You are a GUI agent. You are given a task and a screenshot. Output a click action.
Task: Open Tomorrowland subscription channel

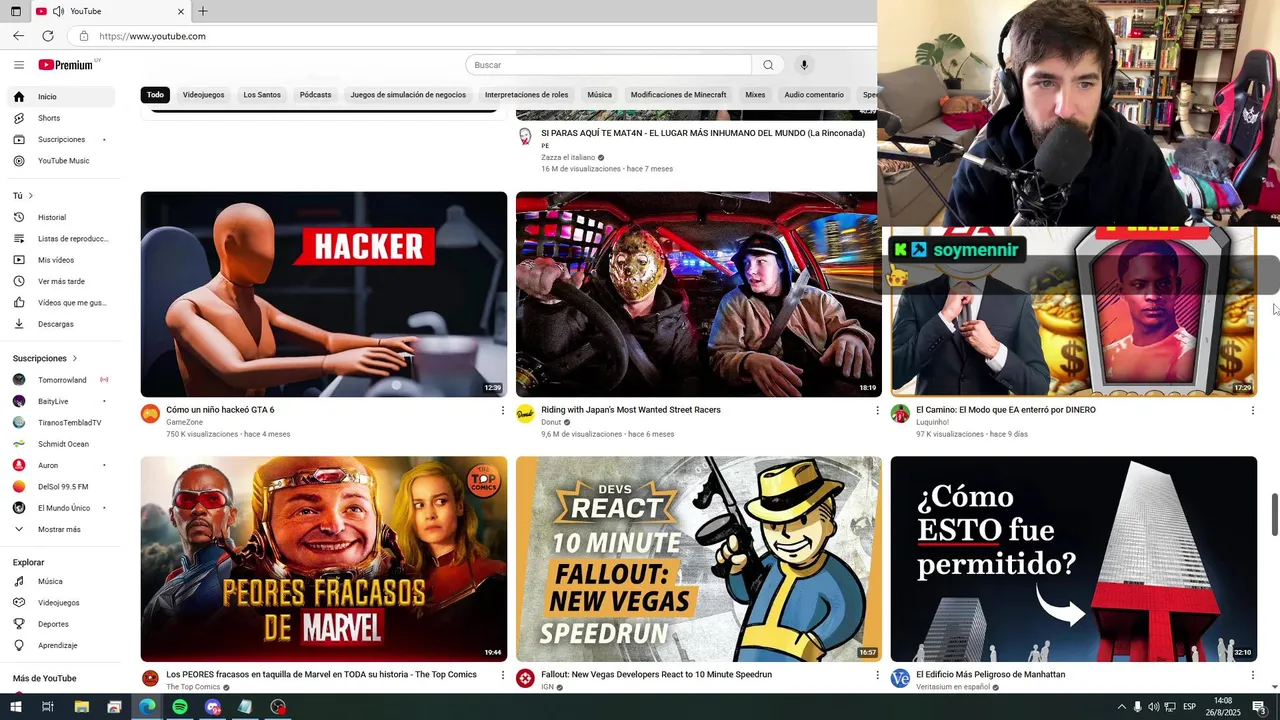coord(62,380)
